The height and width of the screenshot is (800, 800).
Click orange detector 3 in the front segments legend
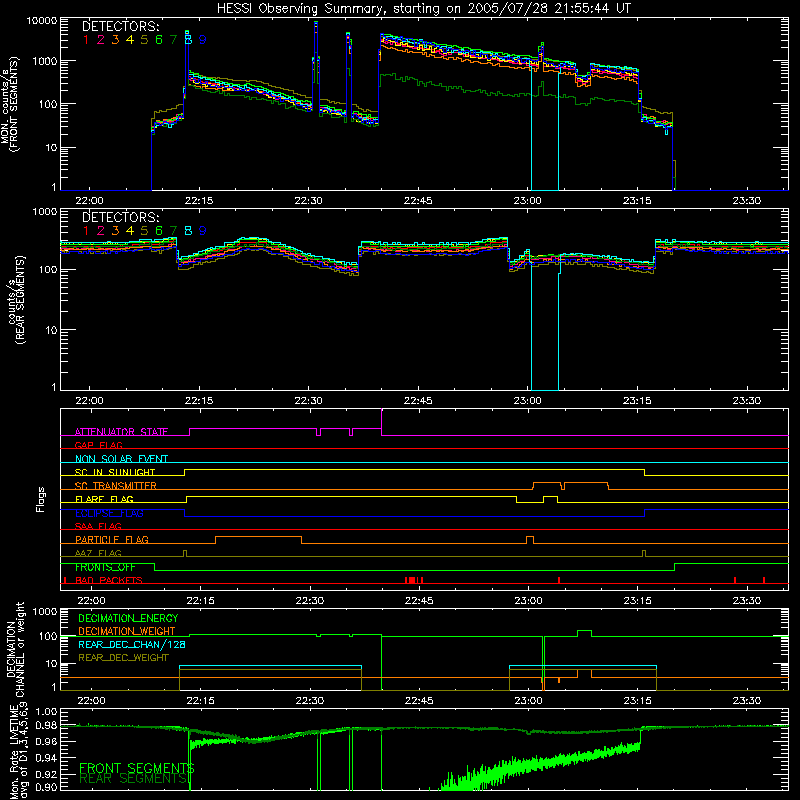(115, 40)
